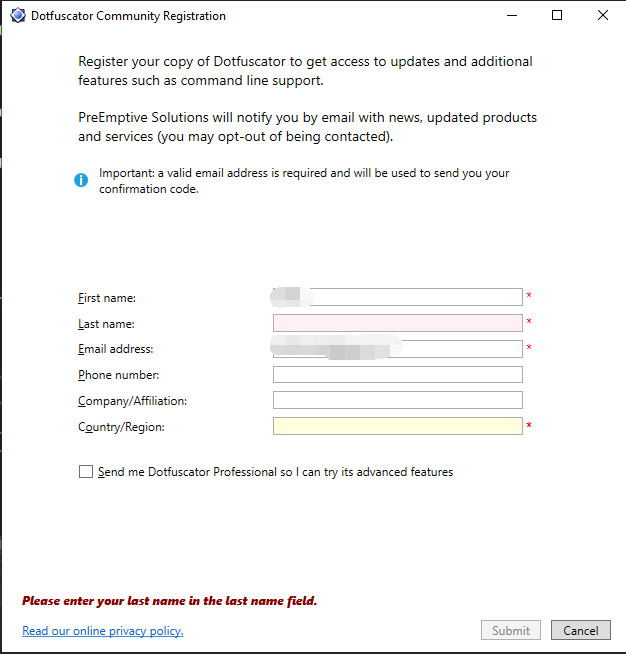Minimize the registration window

(512, 15)
